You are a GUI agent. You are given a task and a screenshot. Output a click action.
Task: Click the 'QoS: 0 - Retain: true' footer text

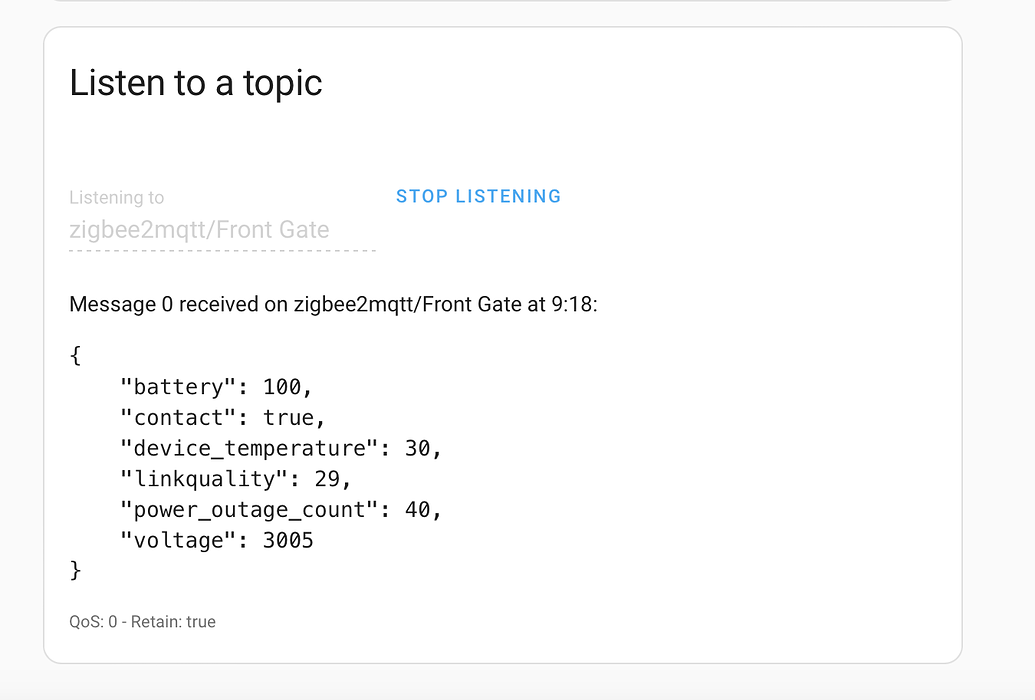(x=142, y=622)
